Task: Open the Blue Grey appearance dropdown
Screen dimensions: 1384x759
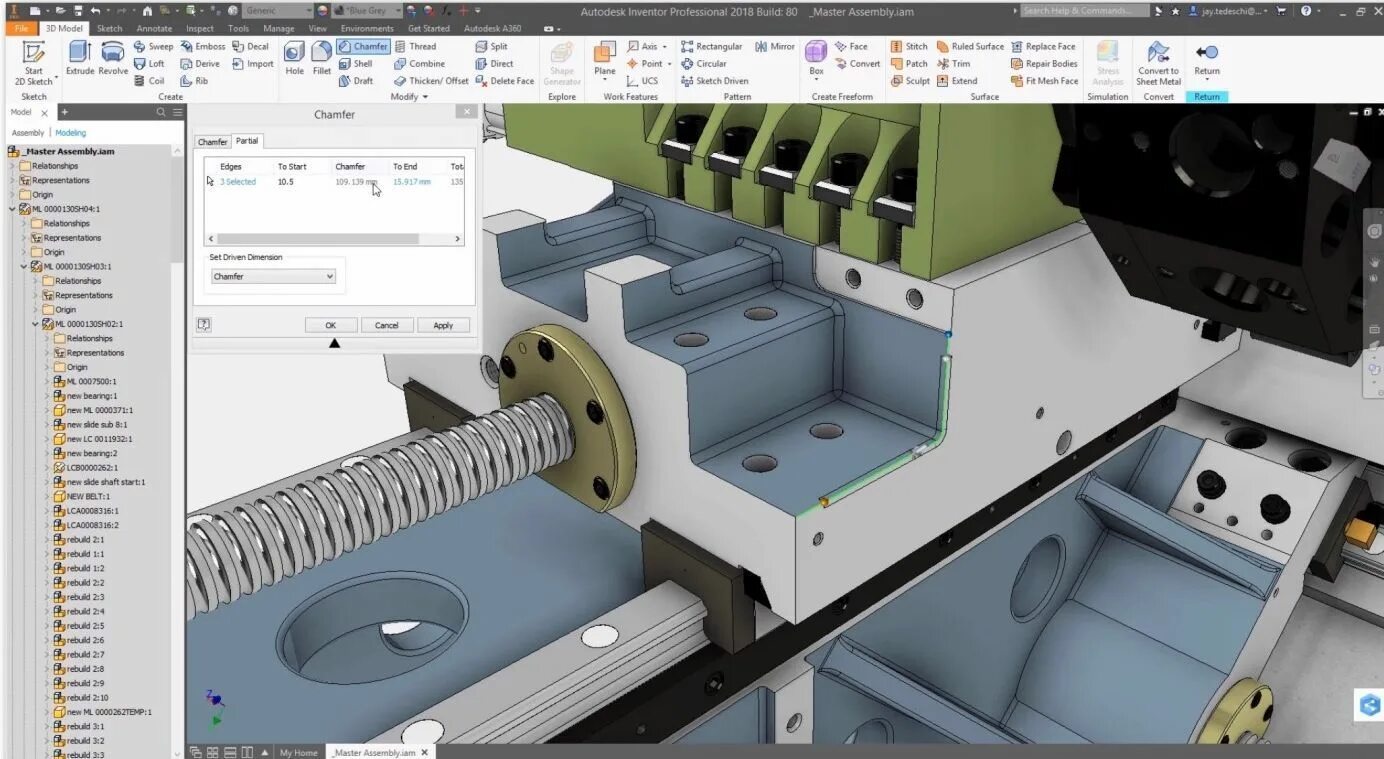Action: [x=397, y=10]
